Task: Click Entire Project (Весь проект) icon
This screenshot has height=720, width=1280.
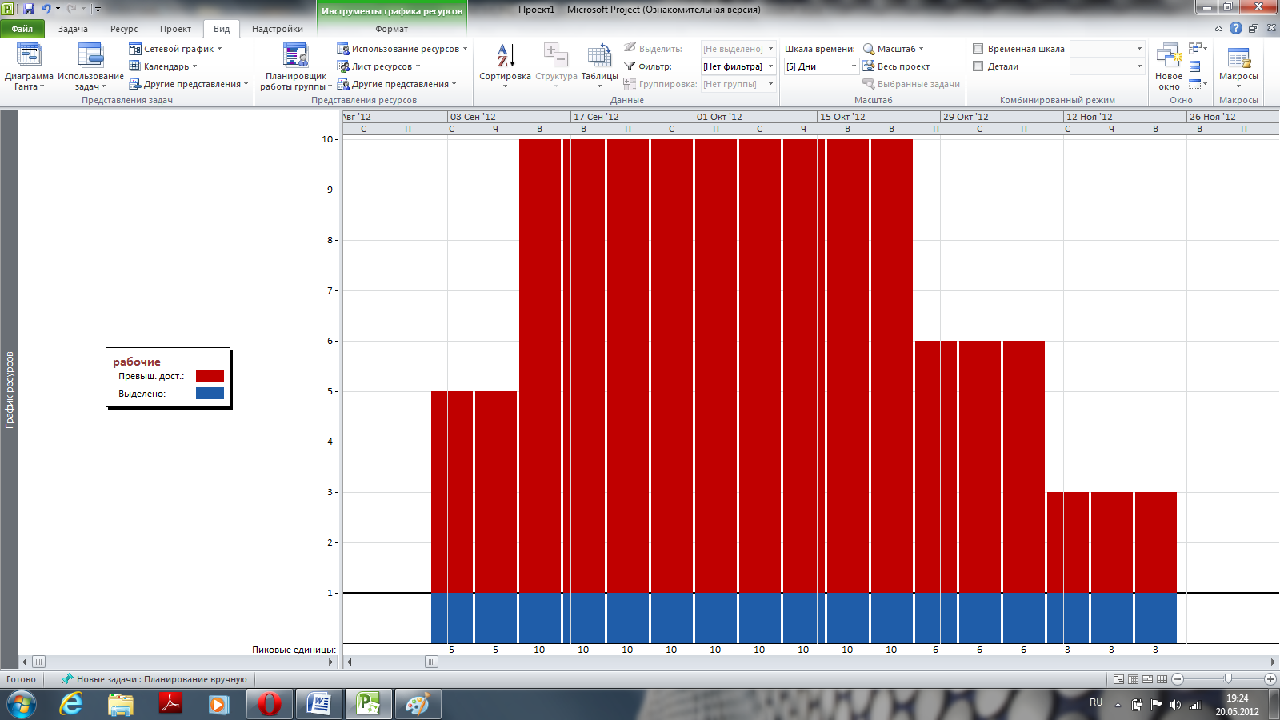Action: pyautogui.click(x=868, y=67)
